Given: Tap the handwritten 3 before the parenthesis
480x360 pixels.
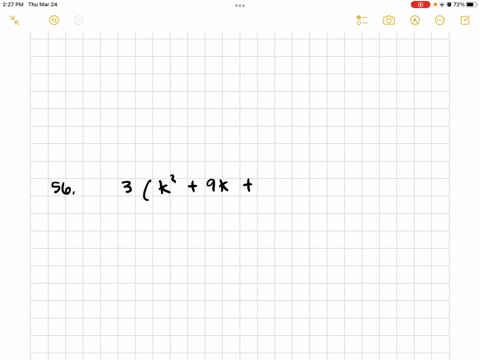Looking at the screenshot, I should click(x=127, y=187).
